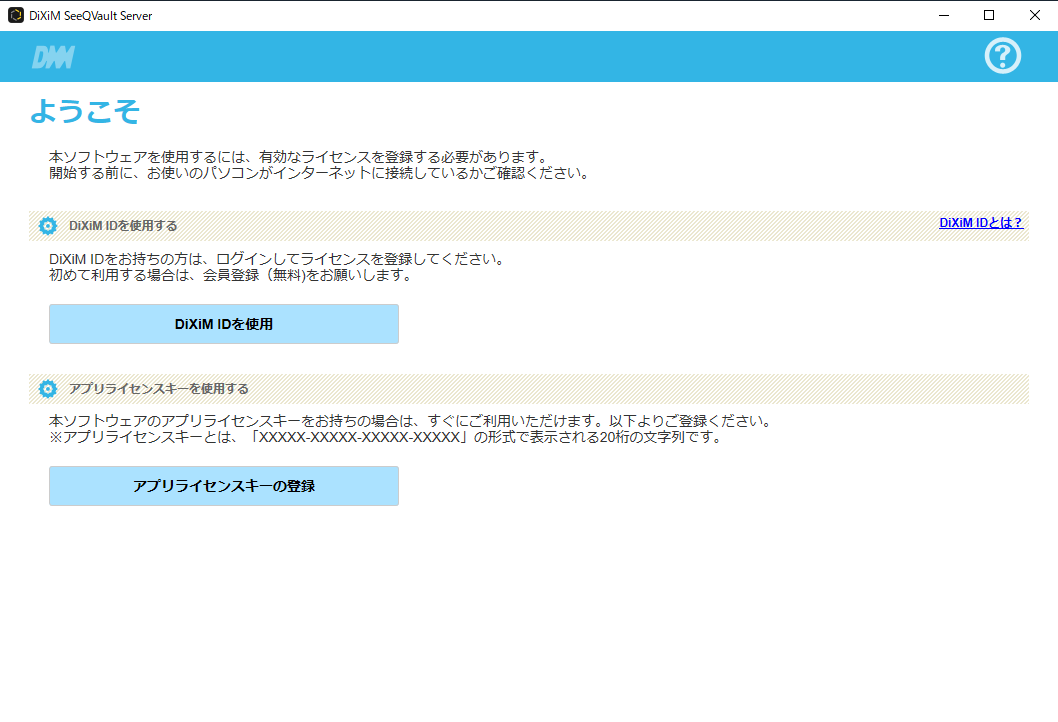
Task: Minimize the DiXiM SeeQVault Server window
Action: click(943, 15)
